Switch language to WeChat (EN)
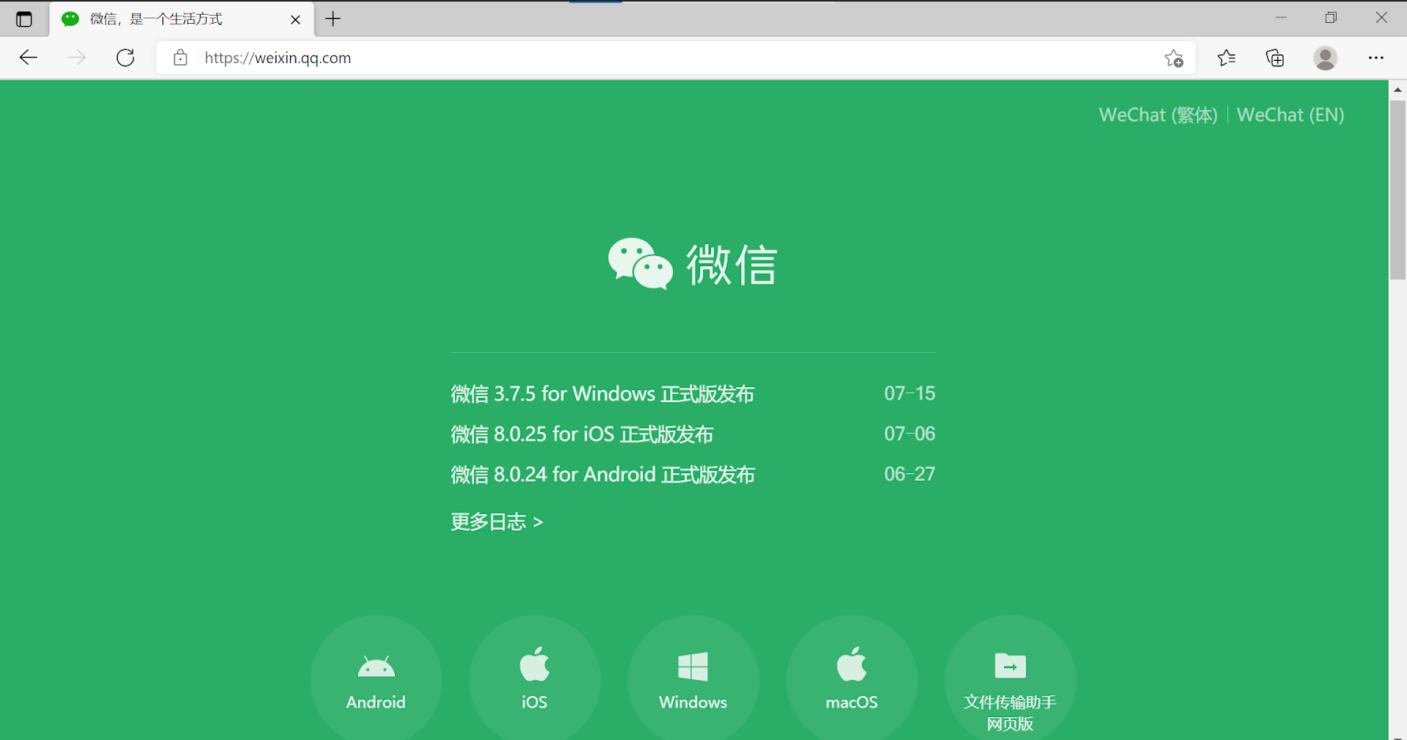 click(x=1290, y=114)
